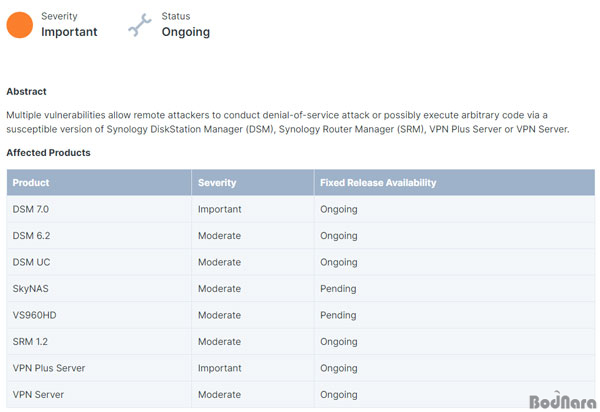Click the Pending status for SkyNAS

coord(338,289)
